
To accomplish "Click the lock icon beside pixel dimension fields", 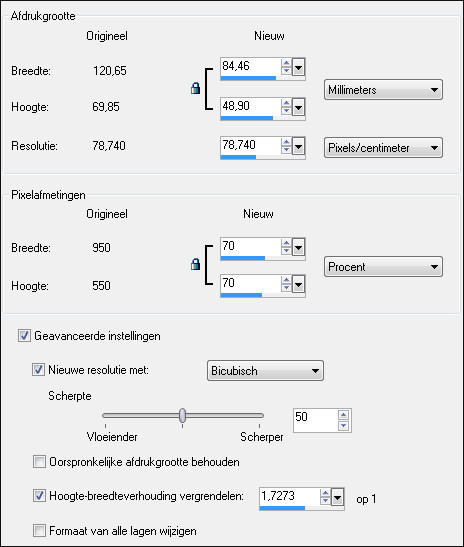I will [x=195, y=264].
